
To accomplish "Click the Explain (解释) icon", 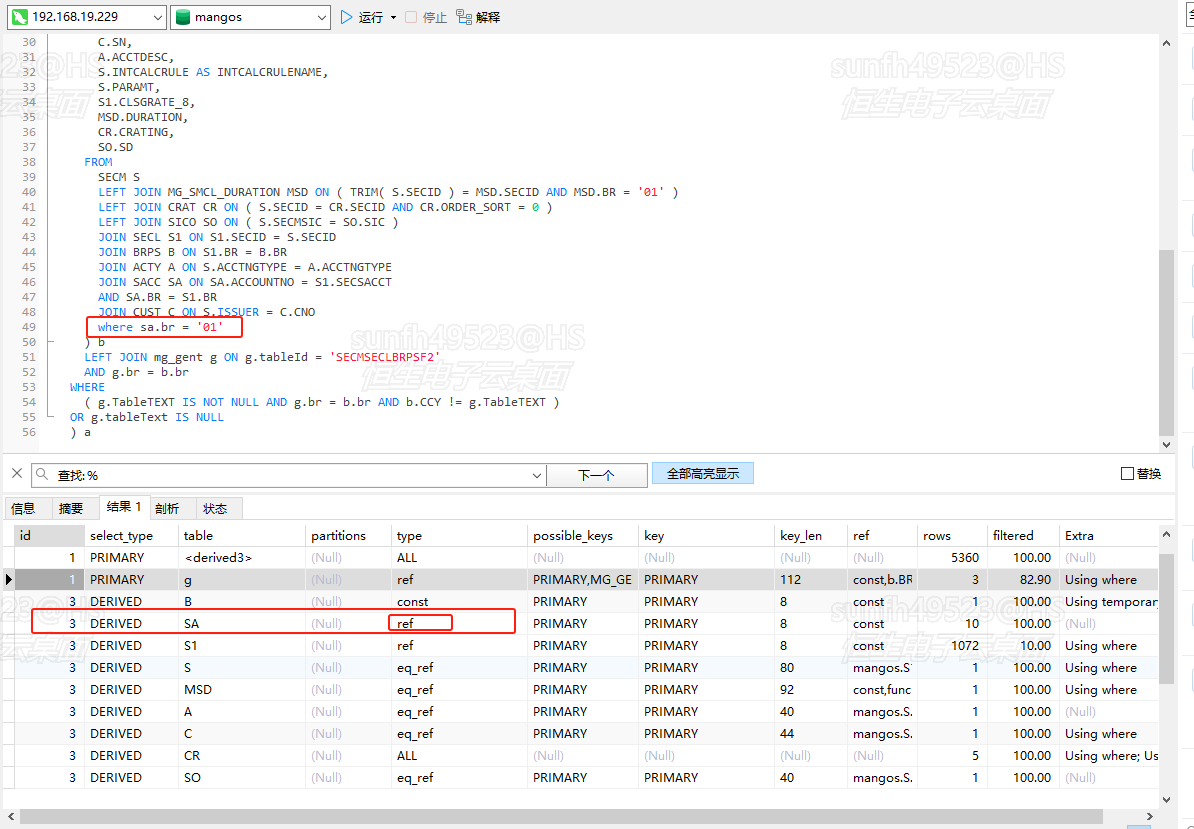I will pyautogui.click(x=464, y=17).
